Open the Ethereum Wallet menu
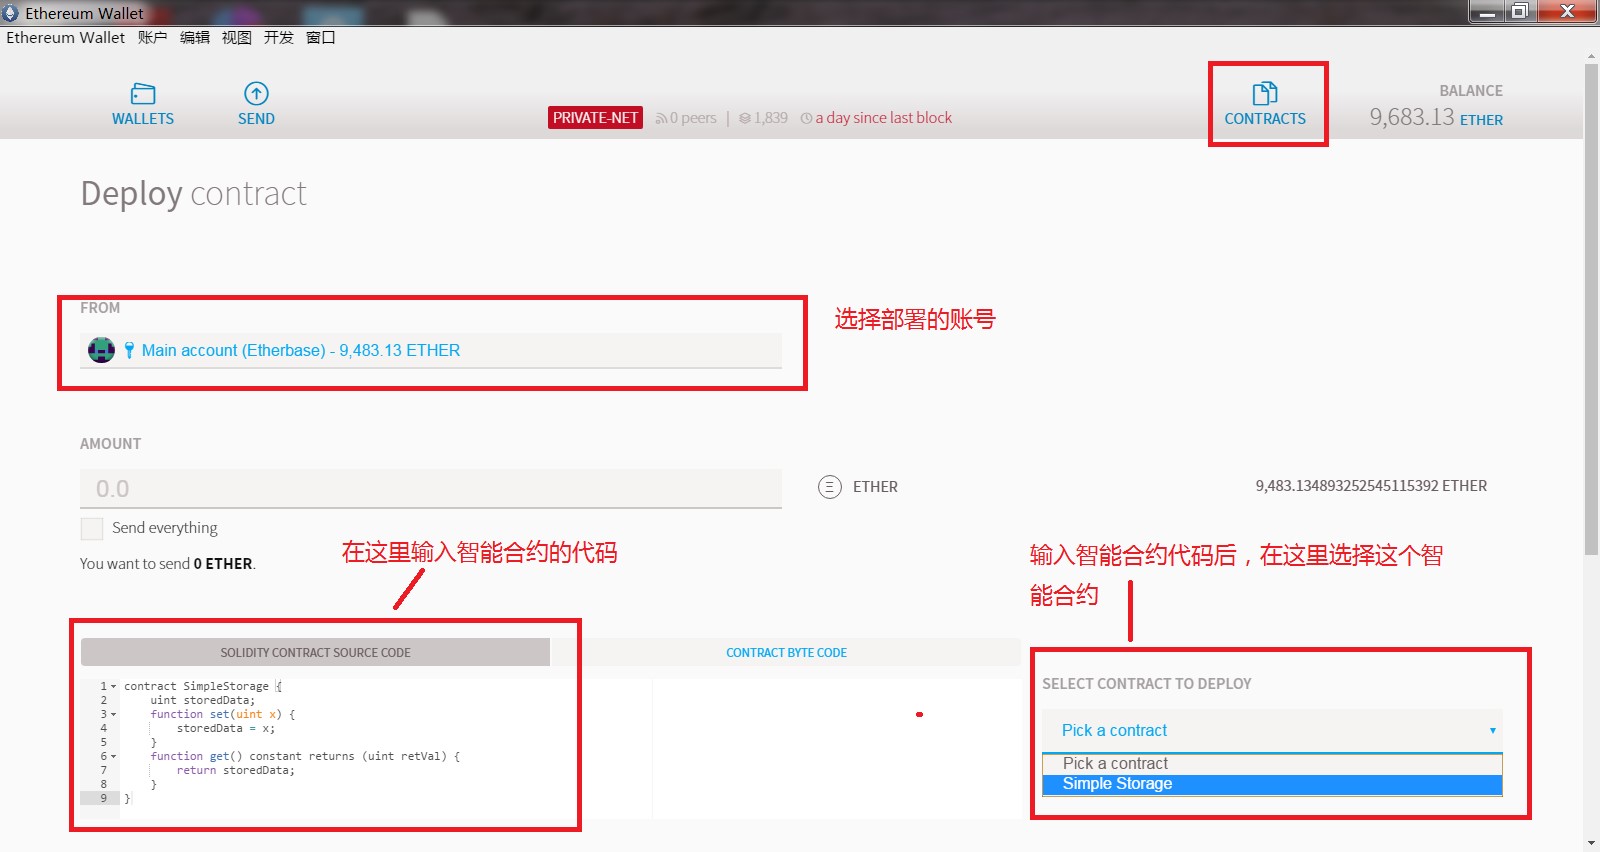1600x852 pixels. click(x=66, y=38)
